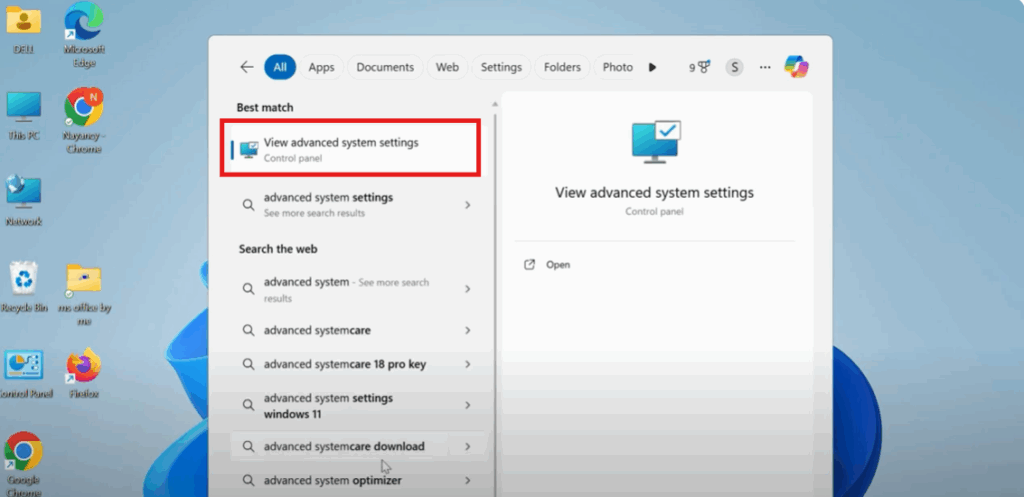Select the 'advanced system settings' search suggestion

(357, 204)
